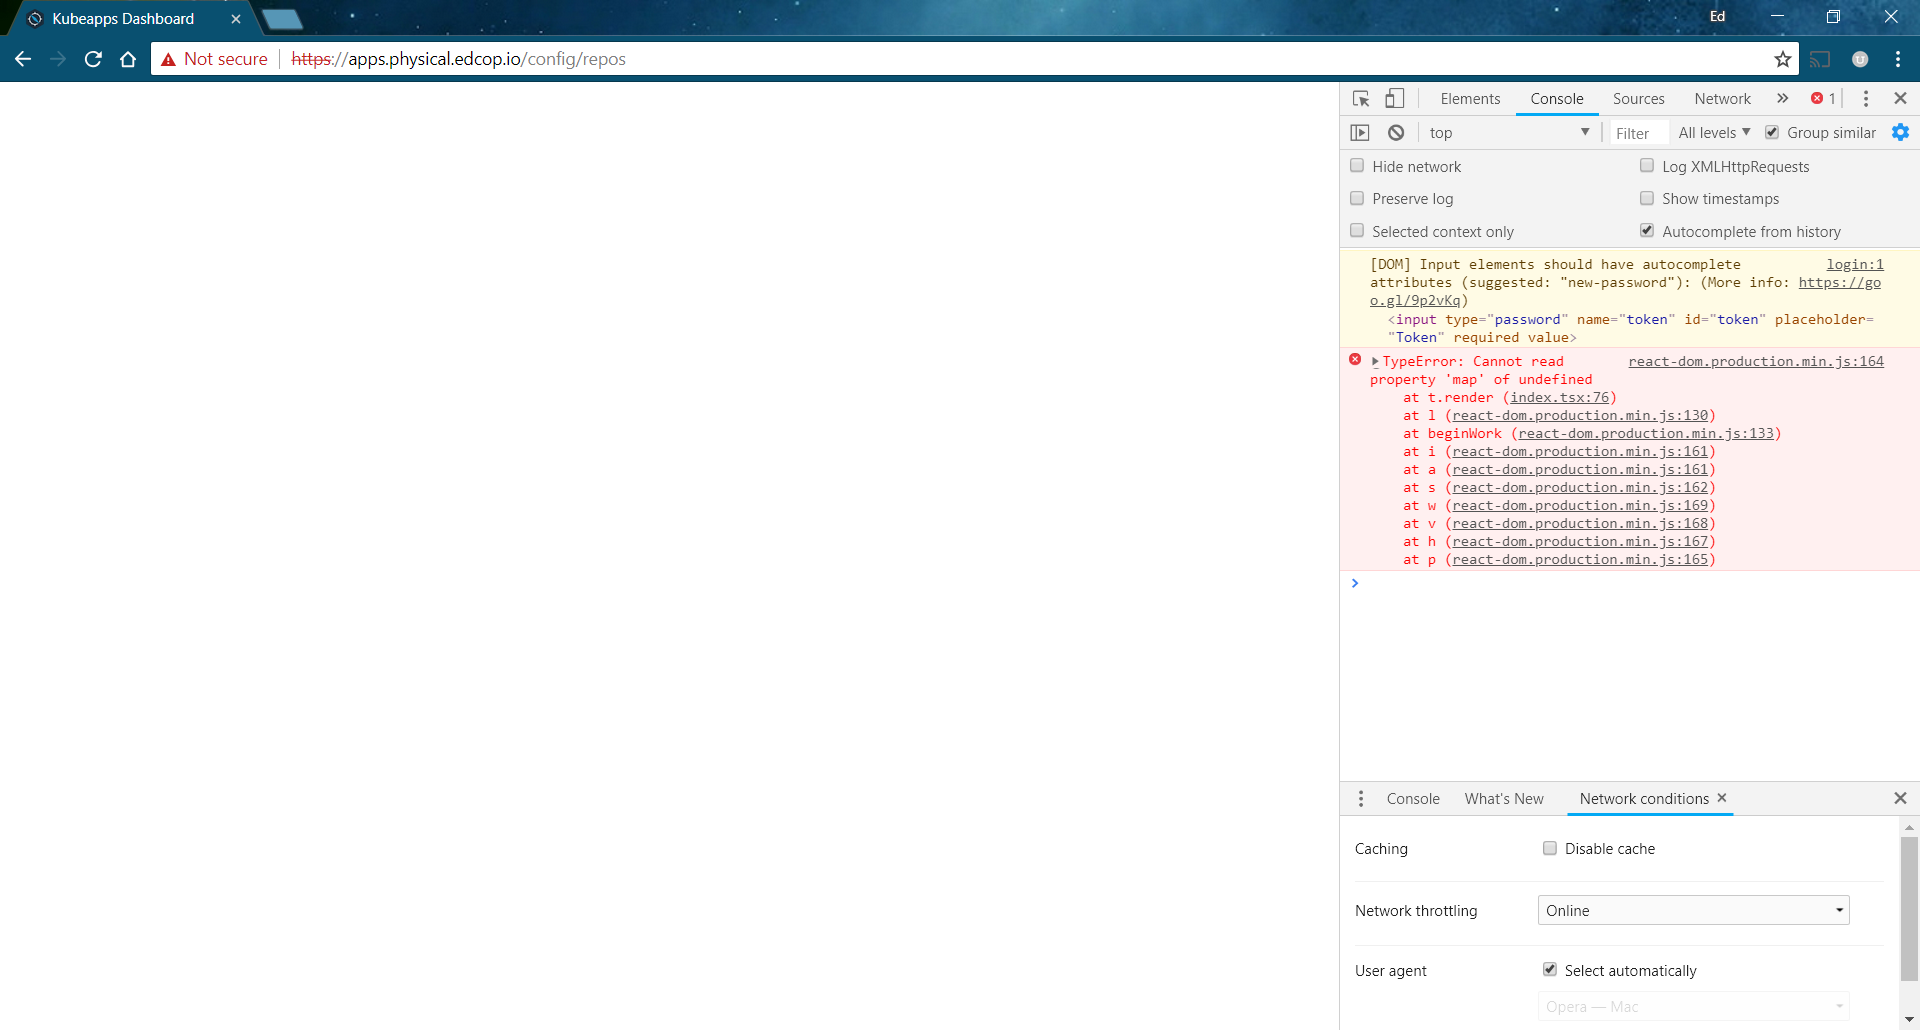Screen dimensions: 1920x1030
Task: Select the inspect element picker tool
Action: [1360, 98]
